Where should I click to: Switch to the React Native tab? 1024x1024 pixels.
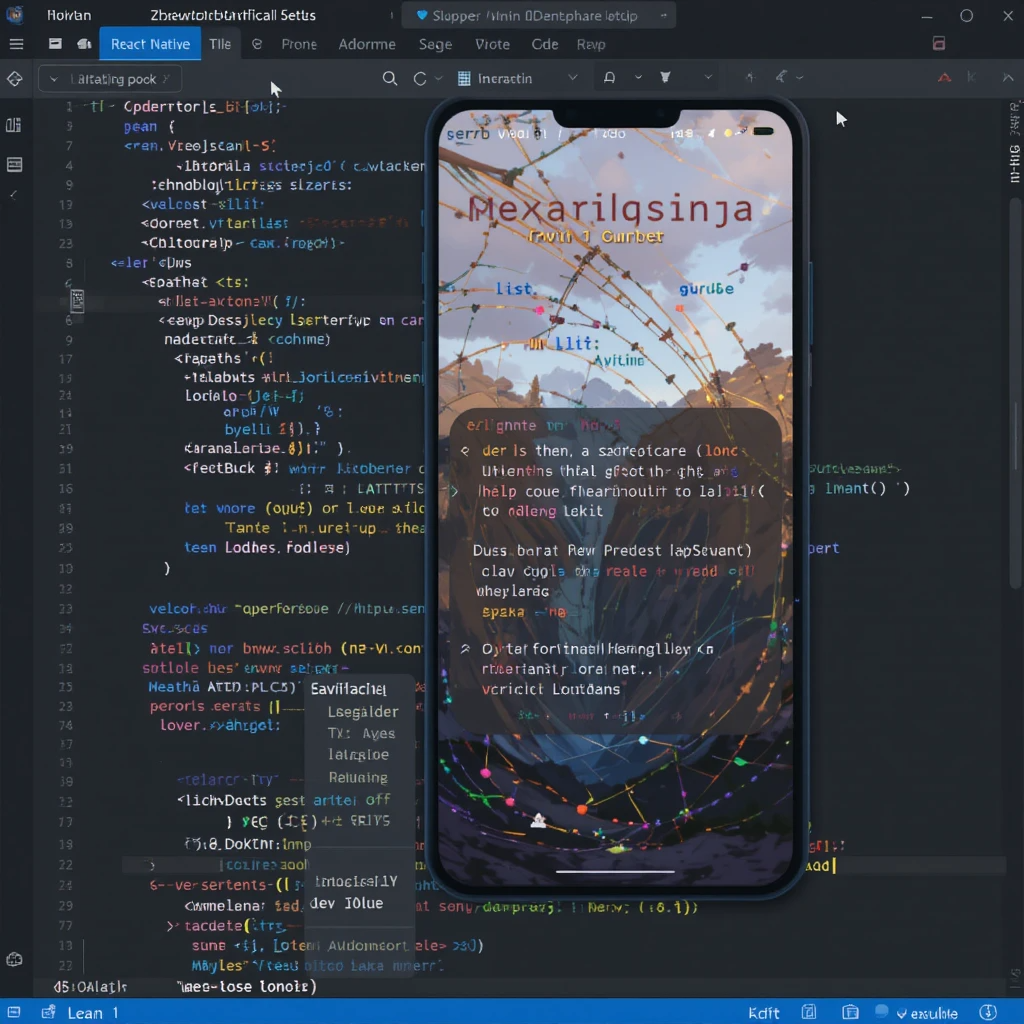(150, 44)
